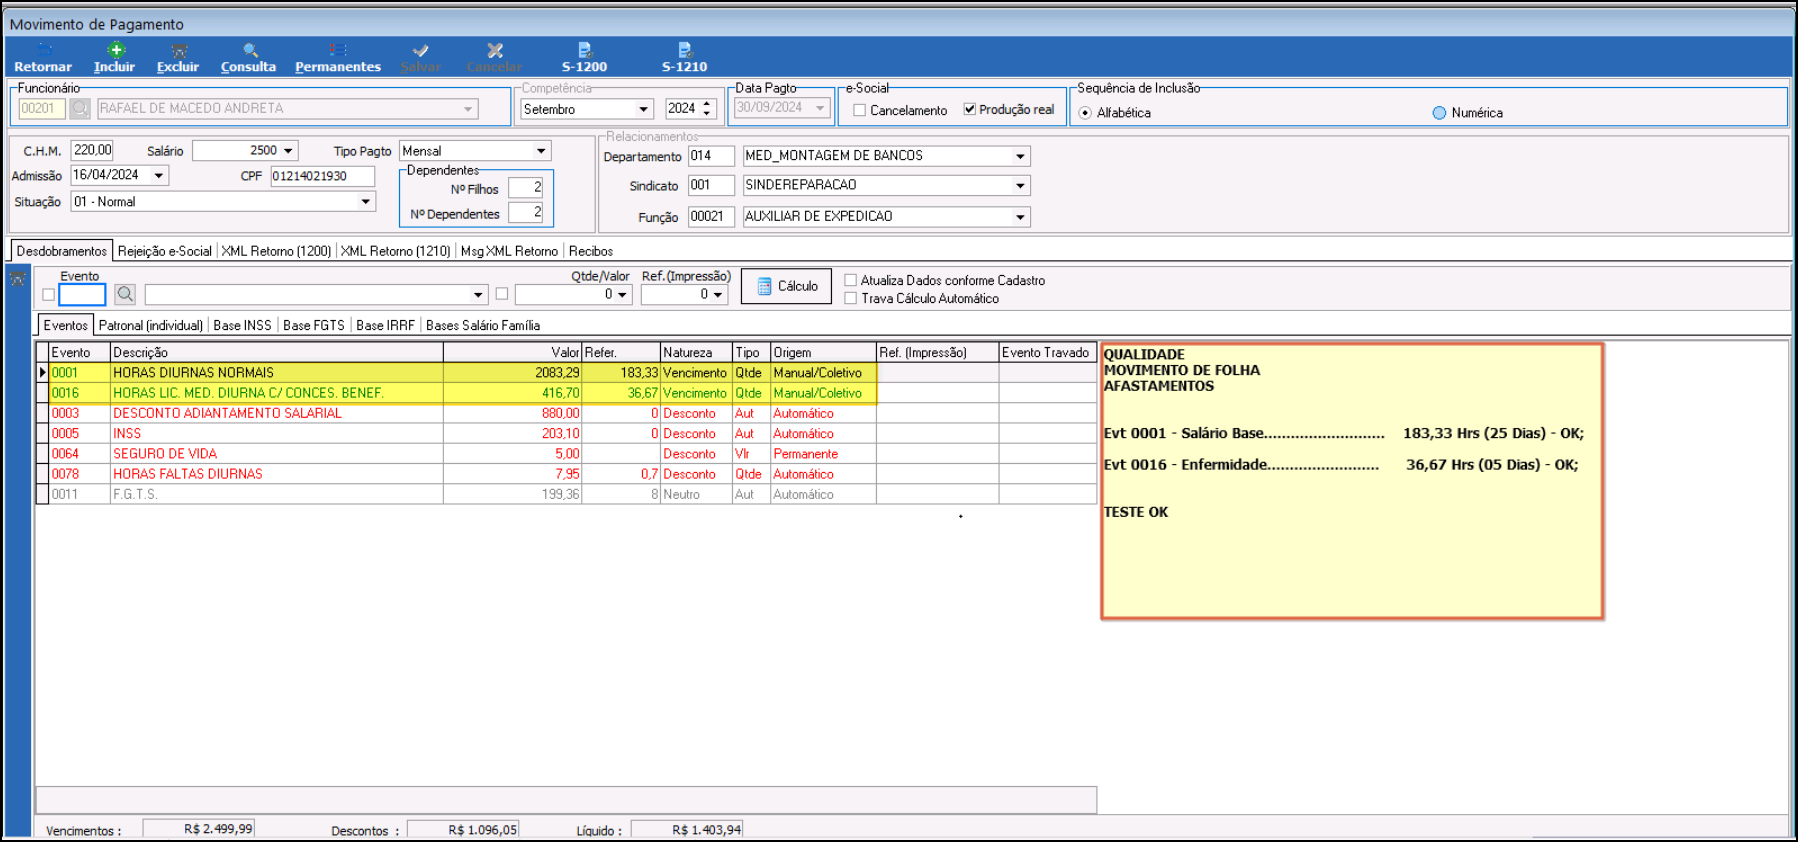The image size is (1798, 842).
Task: Select the Eventos sub-tab
Action: tap(65, 325)
